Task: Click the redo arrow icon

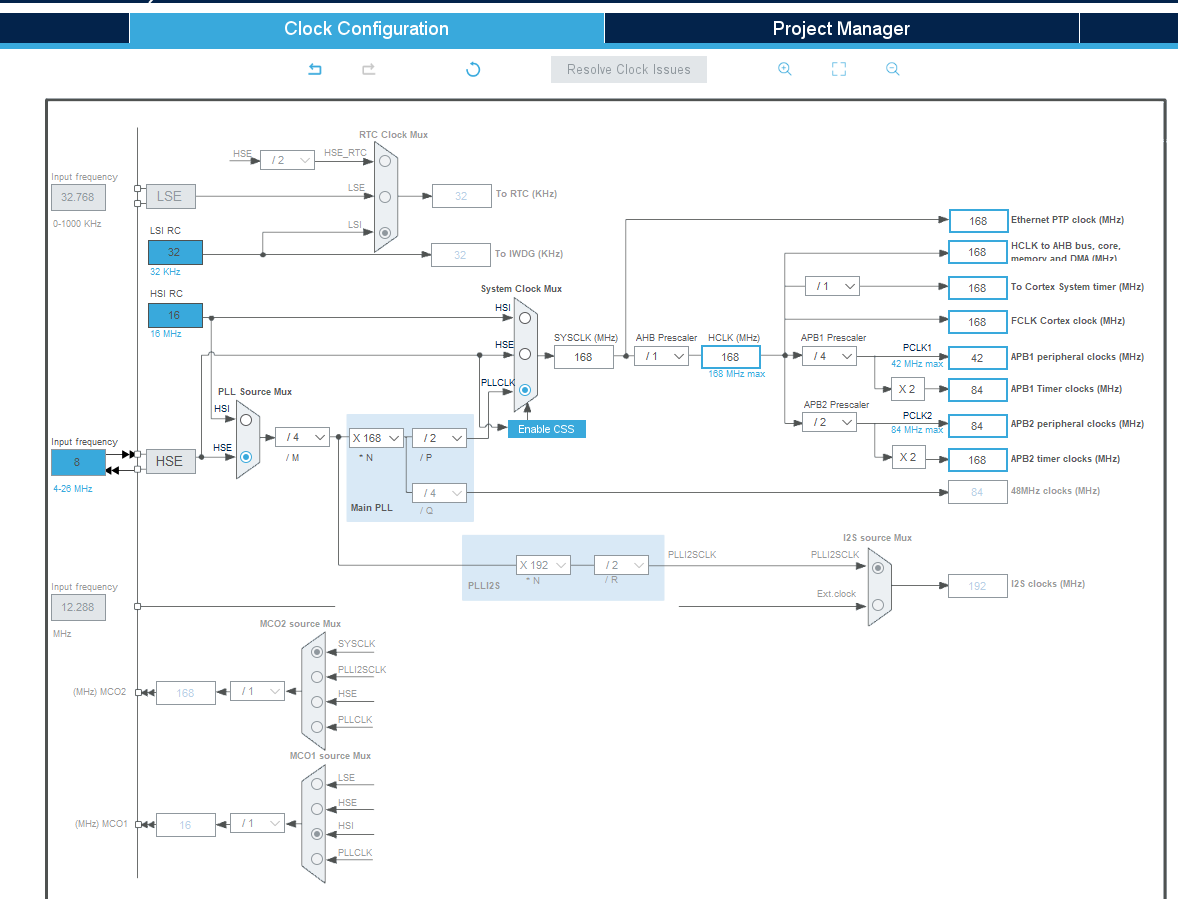Action: 368,69
